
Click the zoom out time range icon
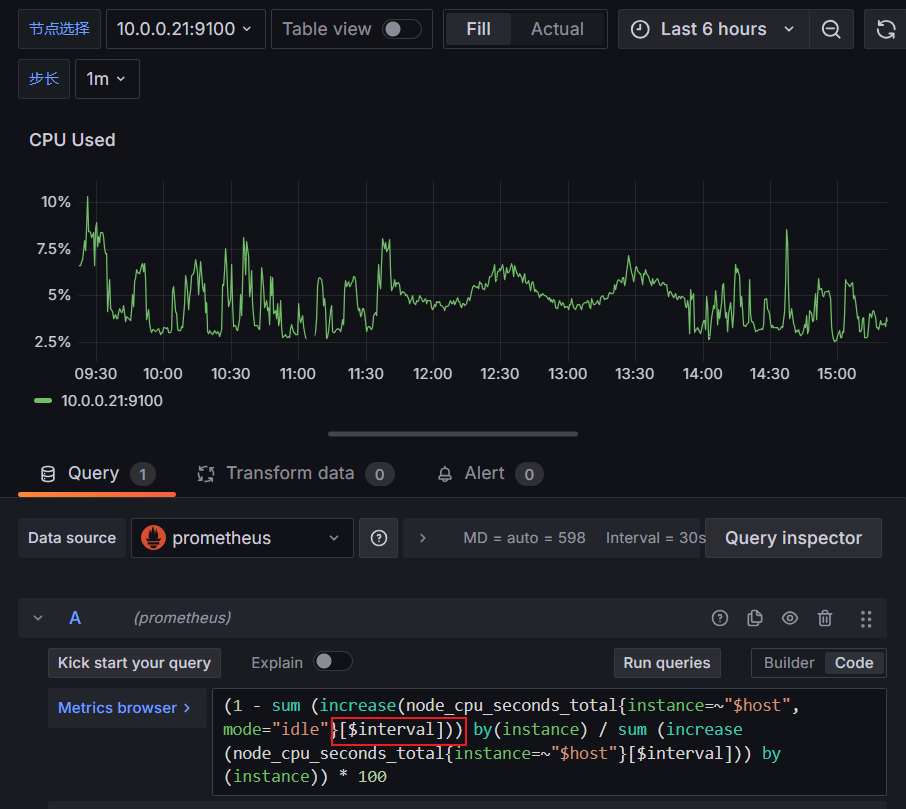pyautogui.click(x=831, y=30)
